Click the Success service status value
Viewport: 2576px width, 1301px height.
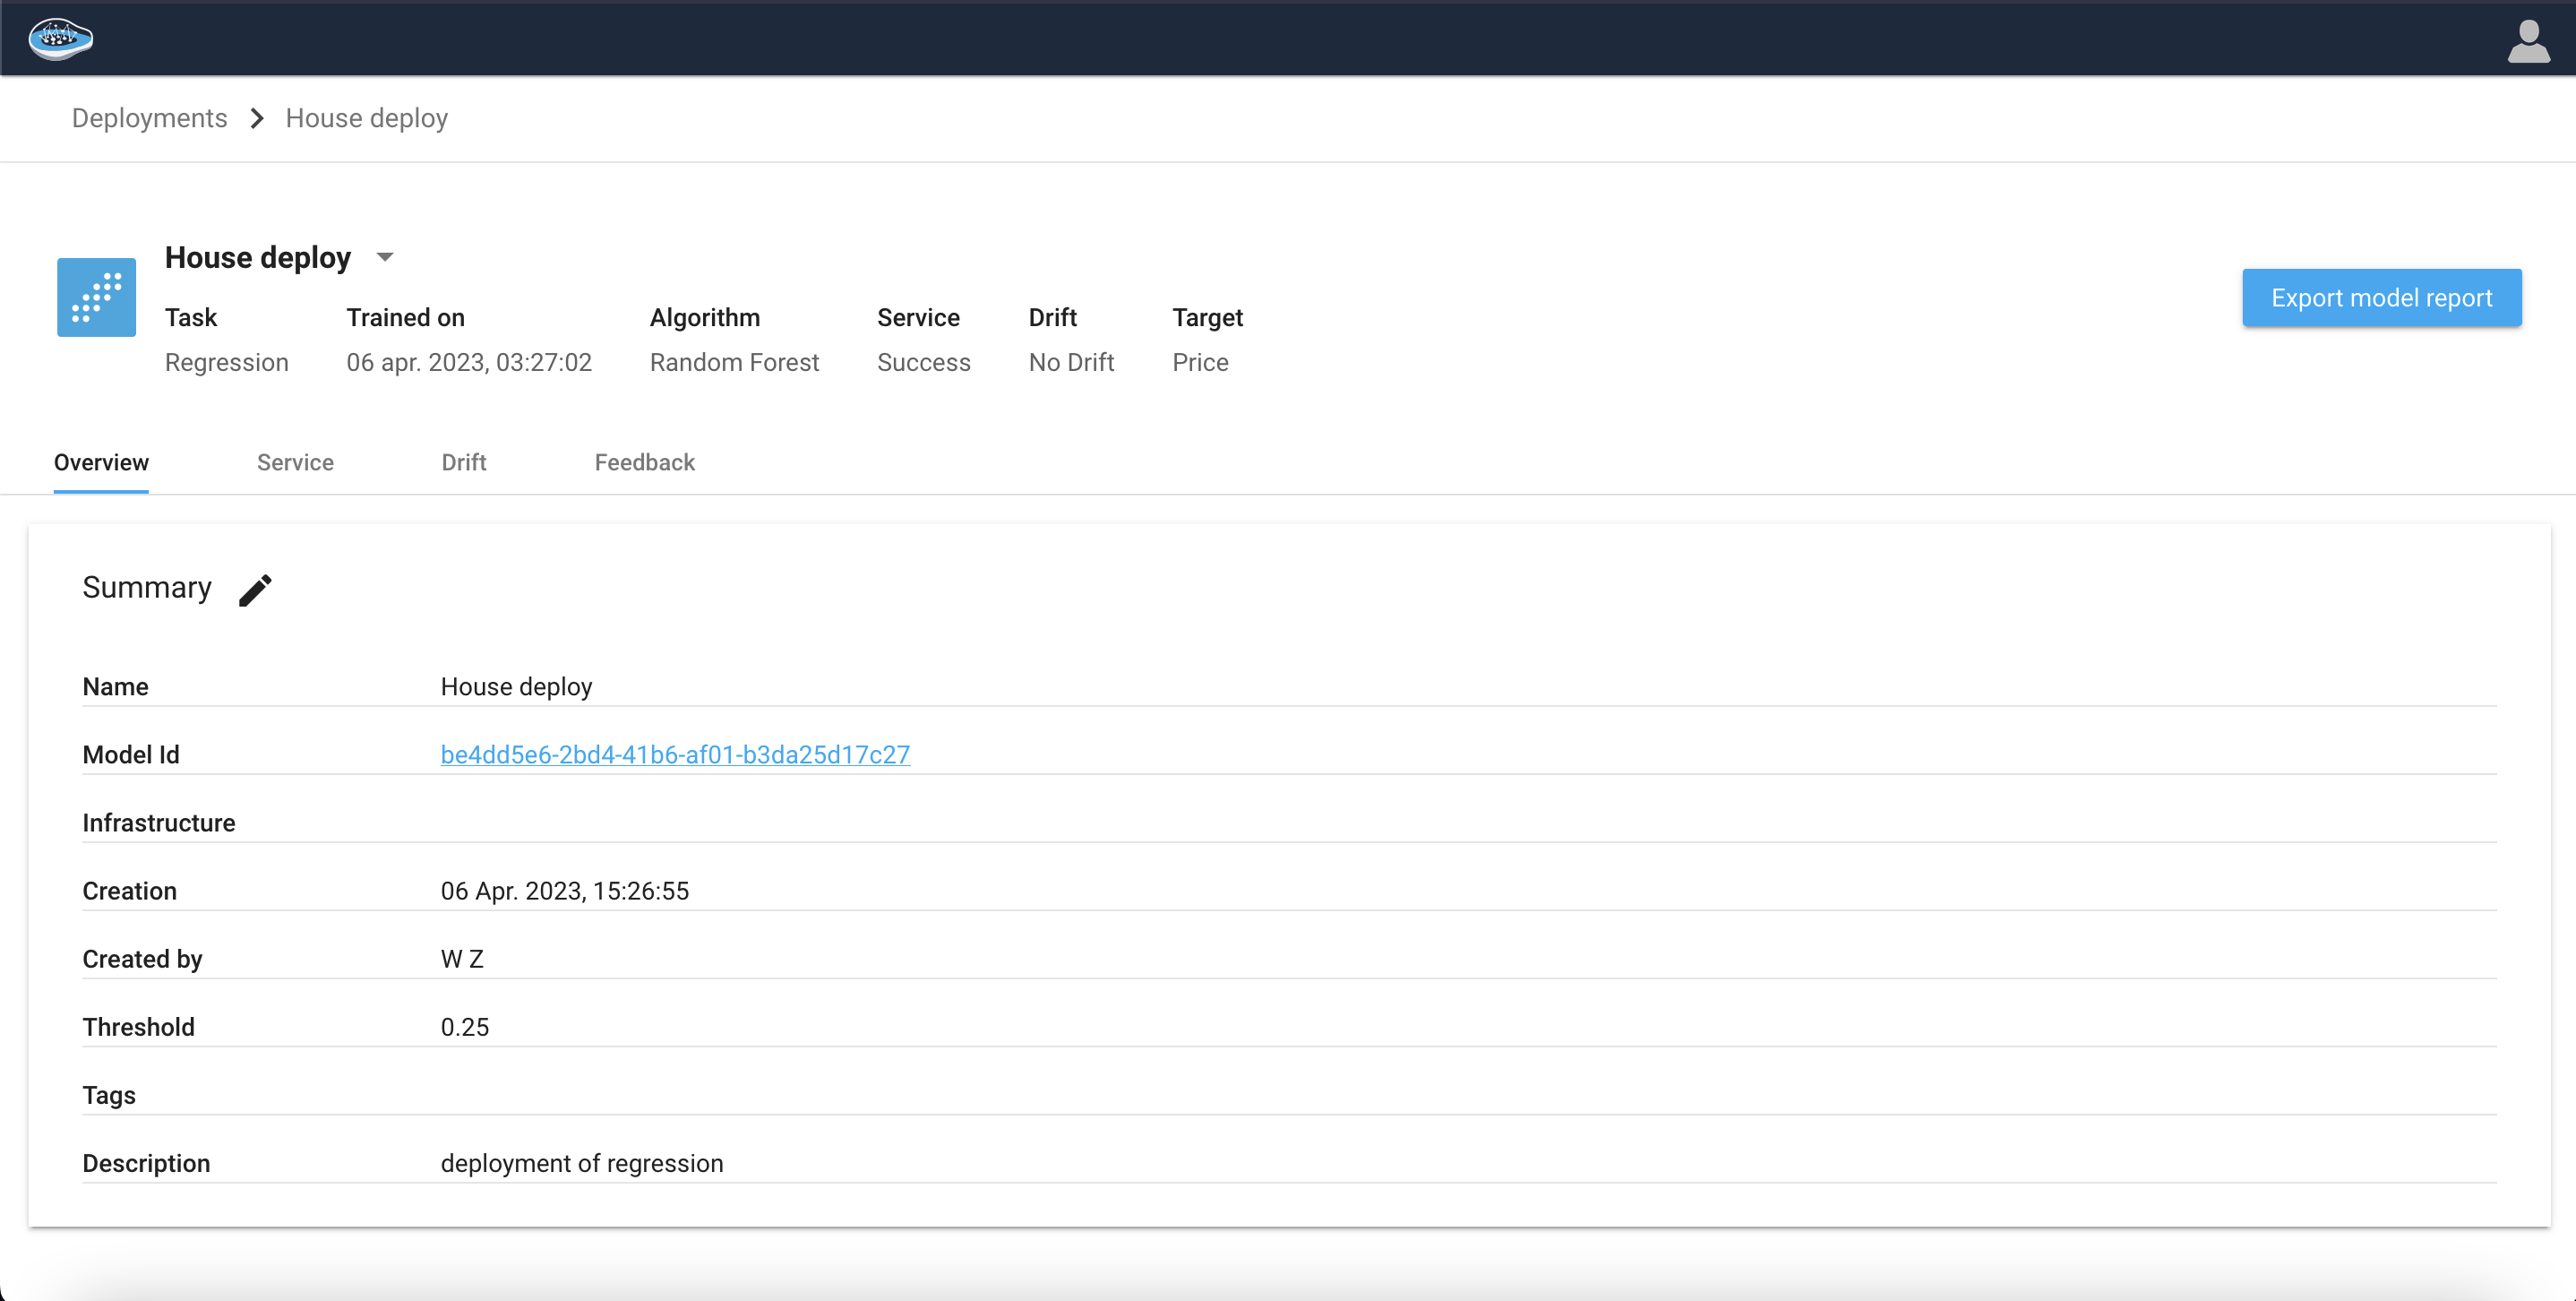pyautogui.click(x=923, y=362)
